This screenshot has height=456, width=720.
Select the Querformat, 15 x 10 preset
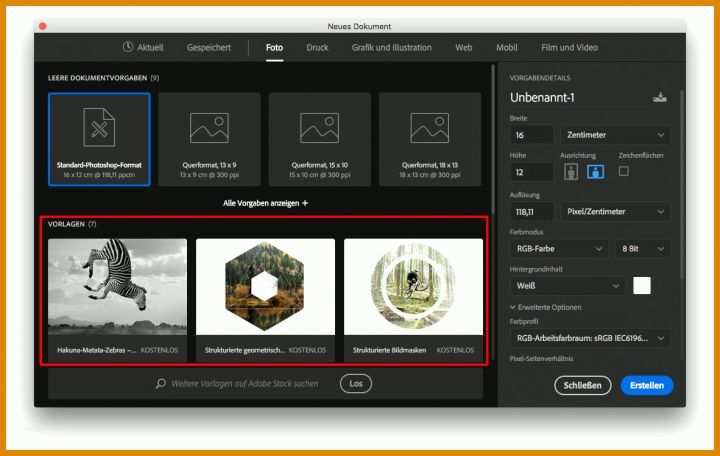(x=320, y=139)
